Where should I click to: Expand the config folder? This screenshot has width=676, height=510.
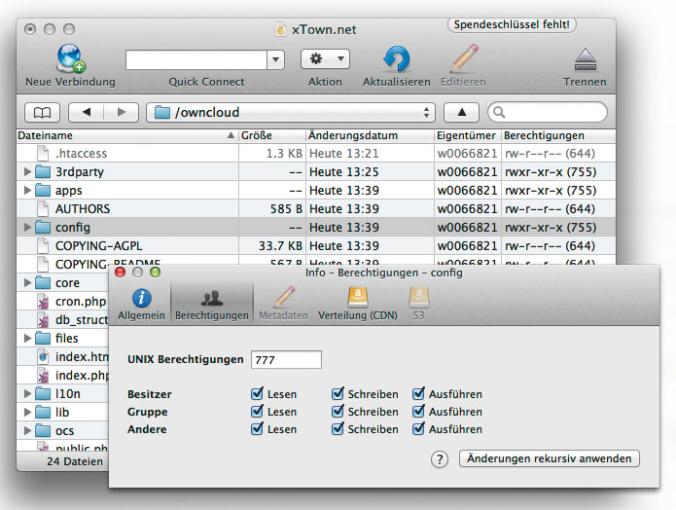coord(27,227)
